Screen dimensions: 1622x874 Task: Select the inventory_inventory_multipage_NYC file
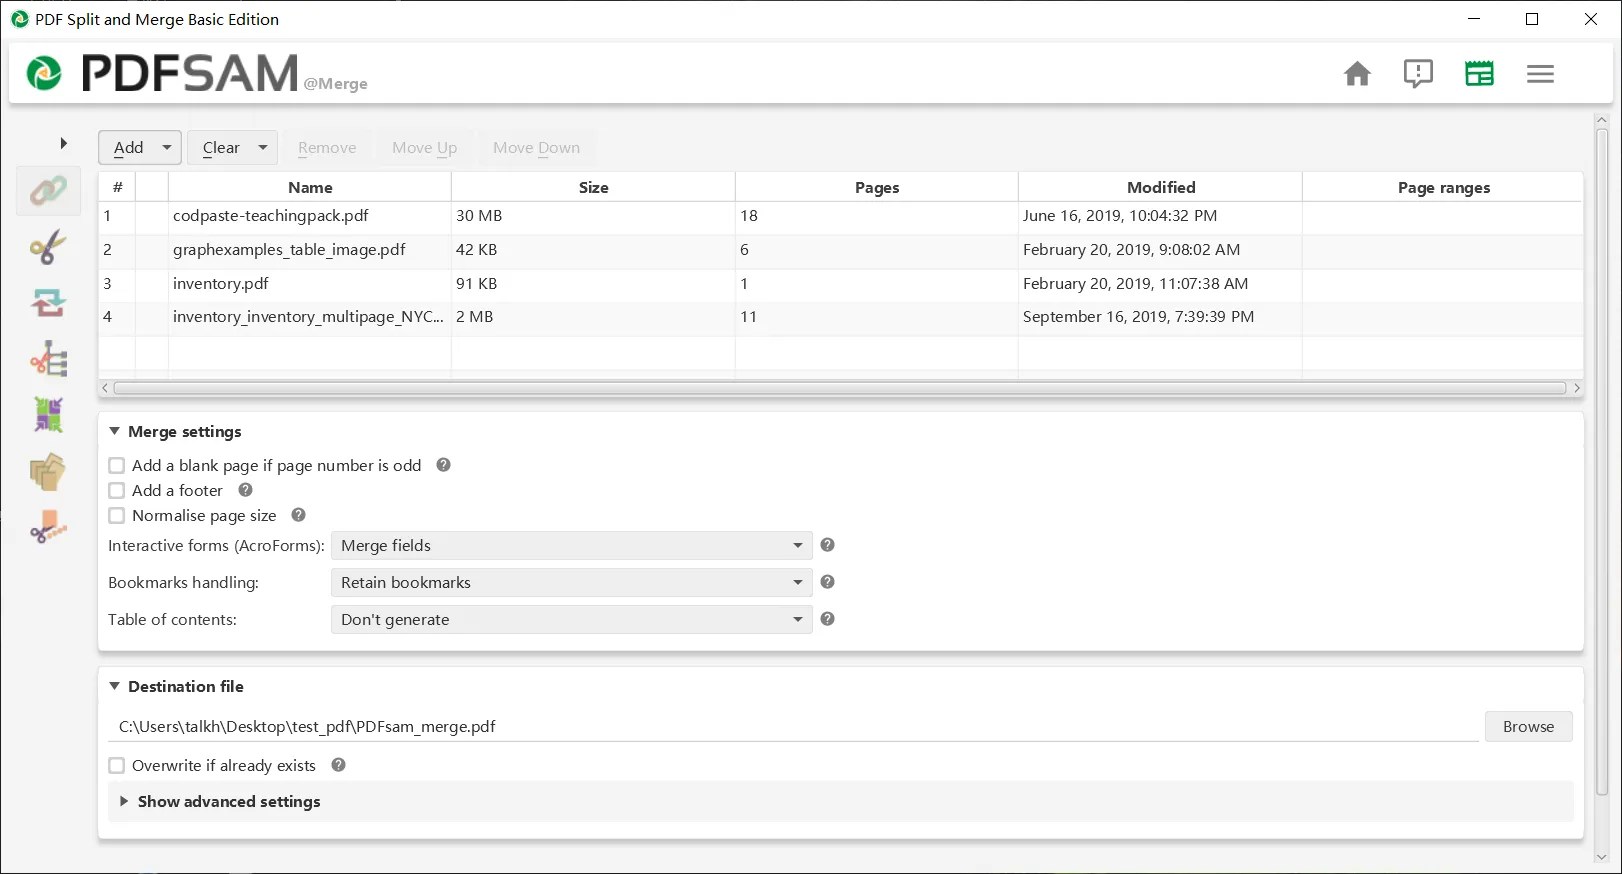840,317
